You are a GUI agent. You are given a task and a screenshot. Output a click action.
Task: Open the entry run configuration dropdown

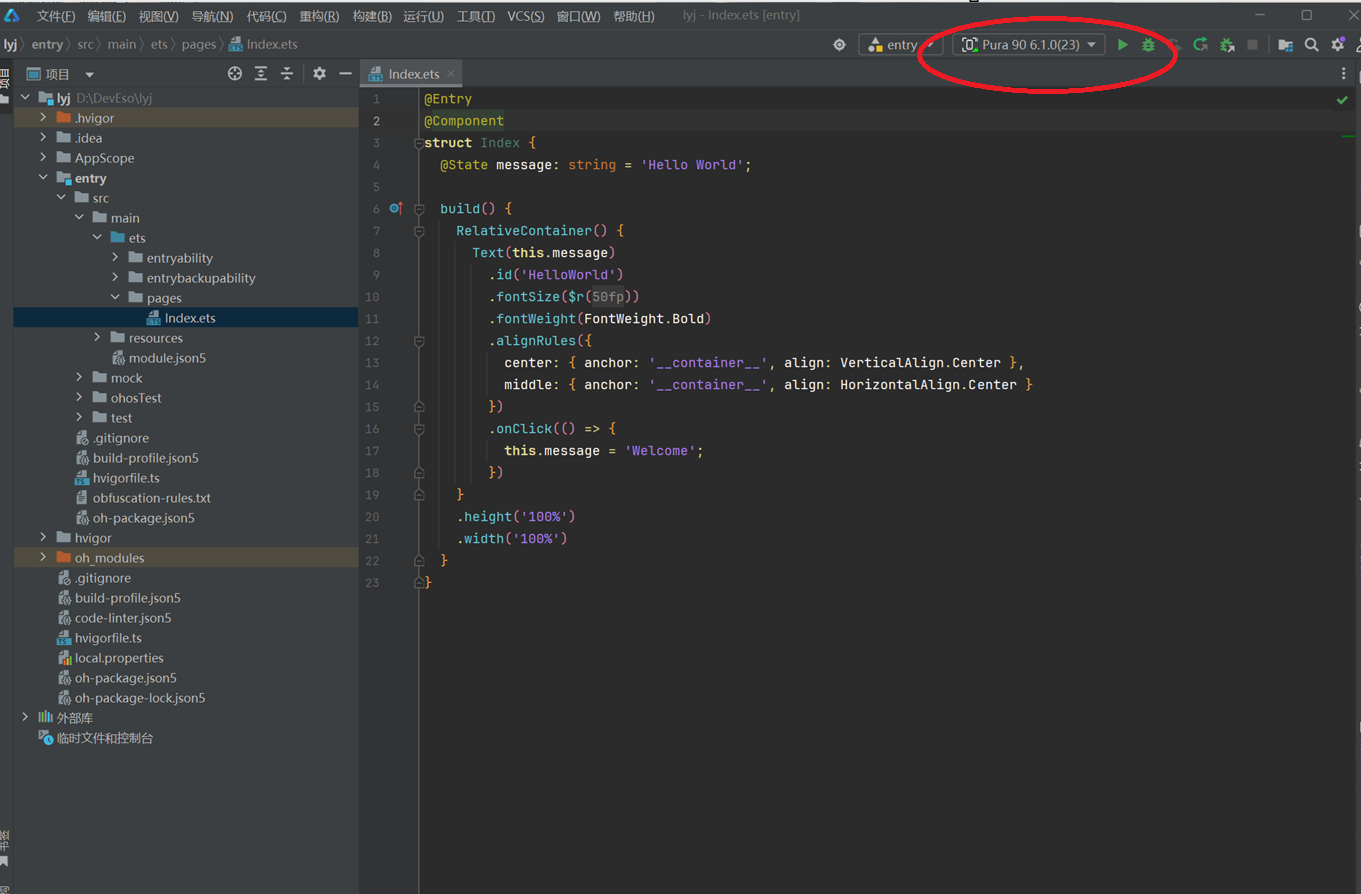tap(901, 45)
